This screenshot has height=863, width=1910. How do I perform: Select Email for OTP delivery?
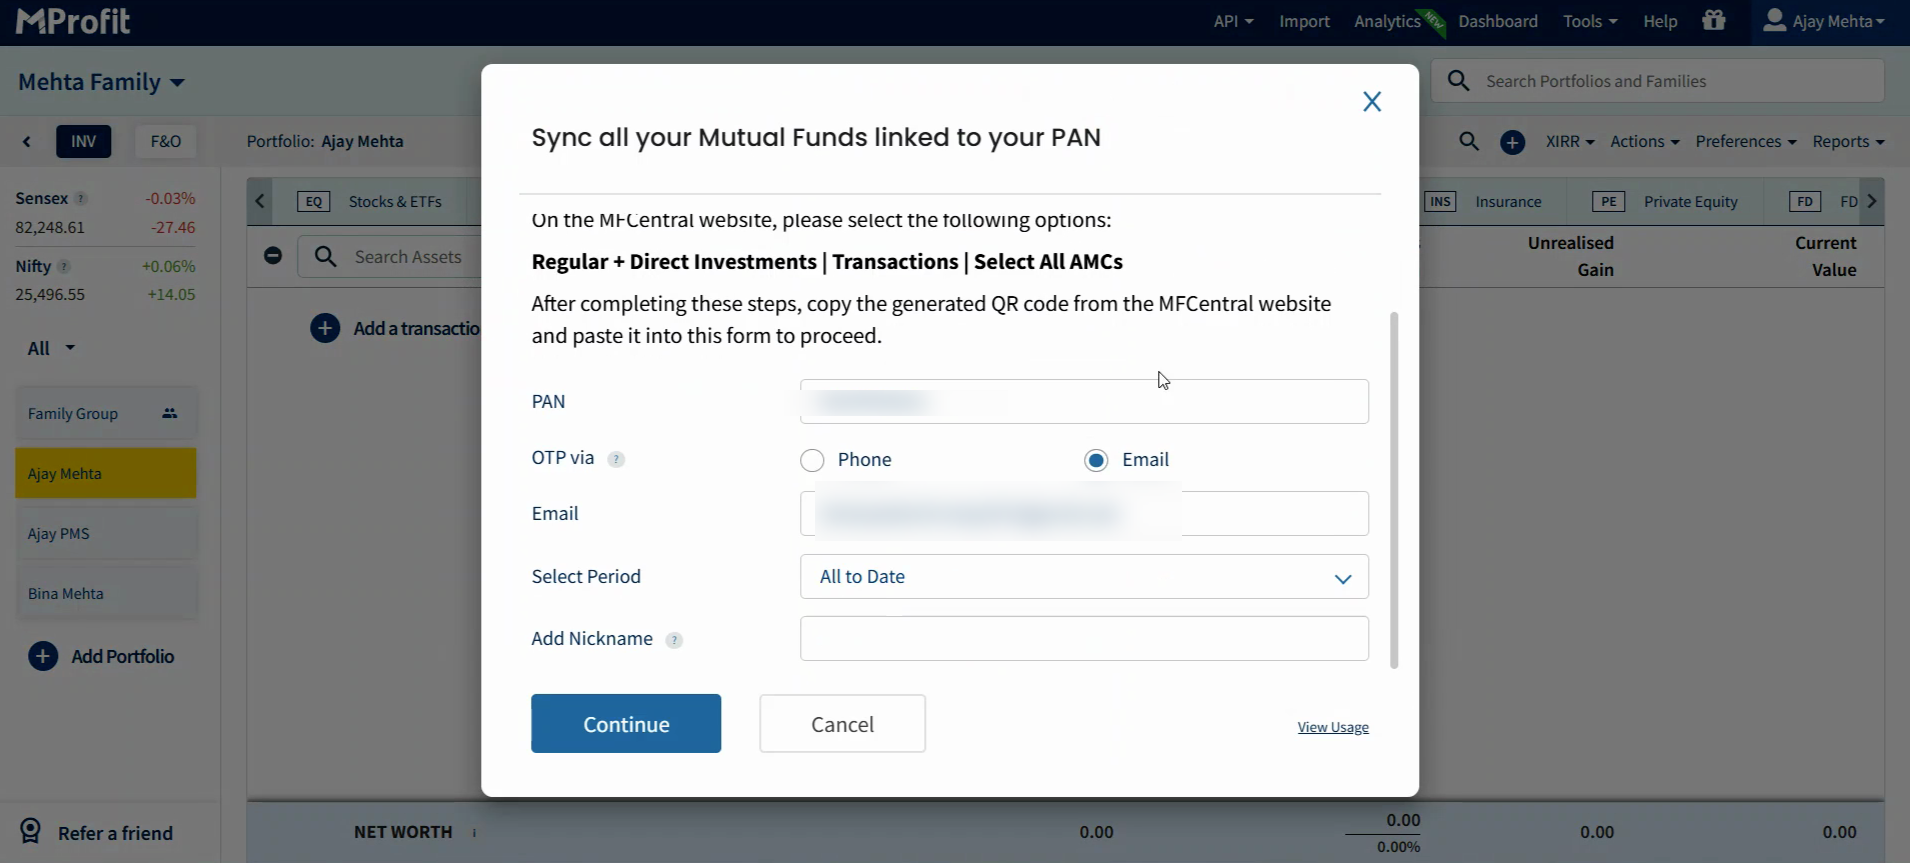coord(1096,460)
